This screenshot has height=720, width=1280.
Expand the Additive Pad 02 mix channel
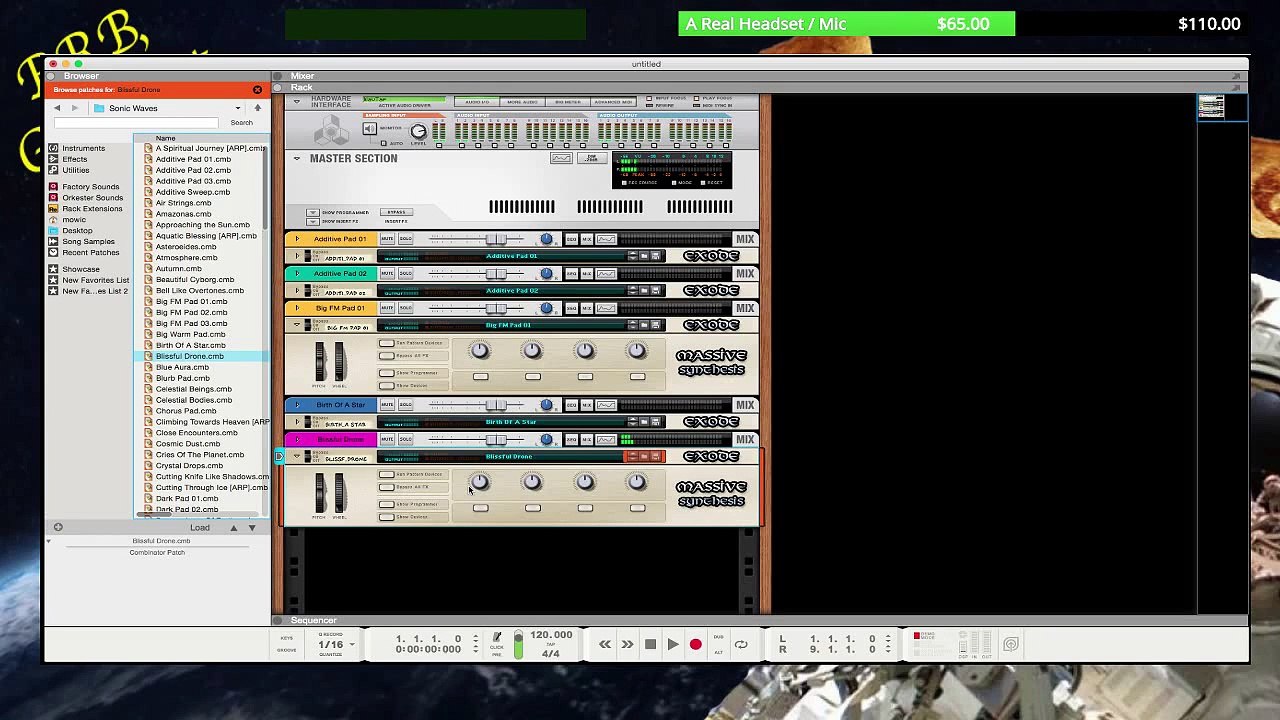pyautogui.click(x=296, y=273)
